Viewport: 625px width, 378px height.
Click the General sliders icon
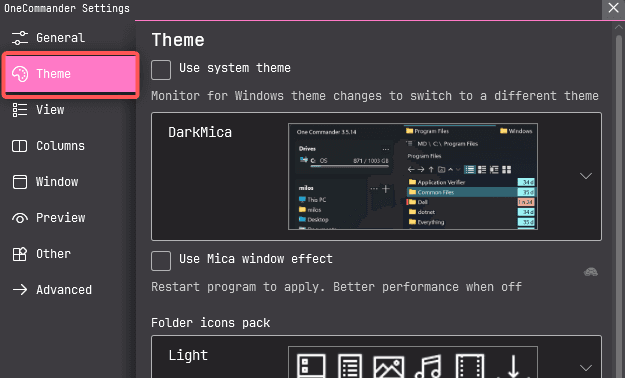(x=20, y=38)
